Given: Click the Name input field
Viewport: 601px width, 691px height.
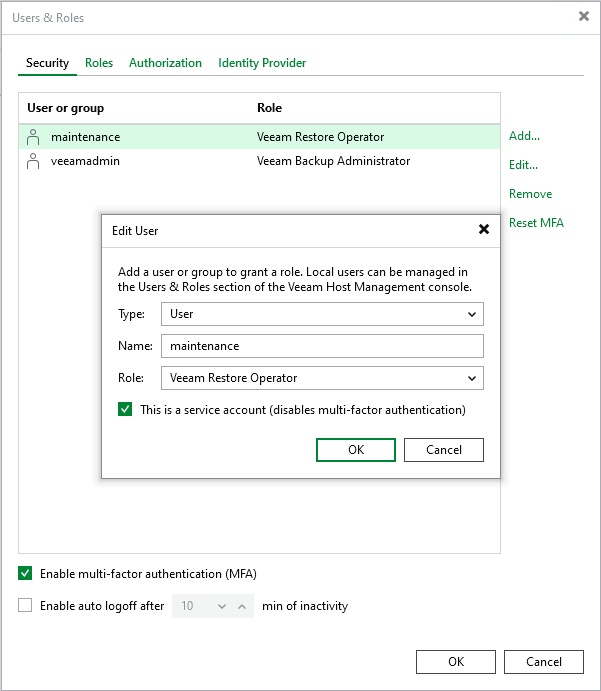Looking at the screenshot, I should tap(322, 346).
